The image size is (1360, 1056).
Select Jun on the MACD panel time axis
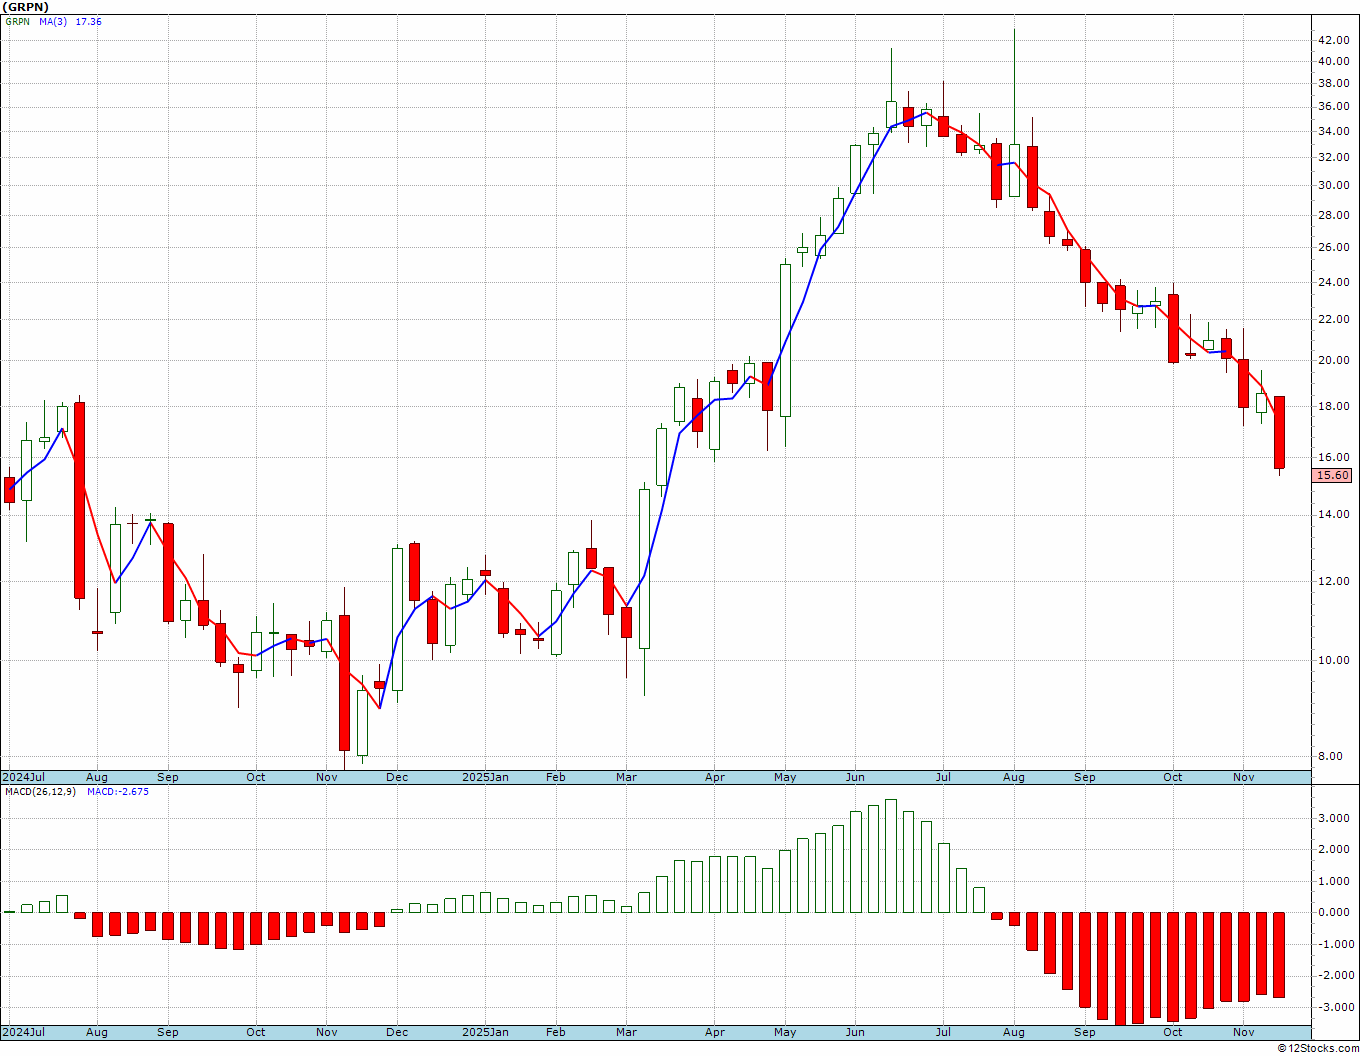pos(855,1032)
